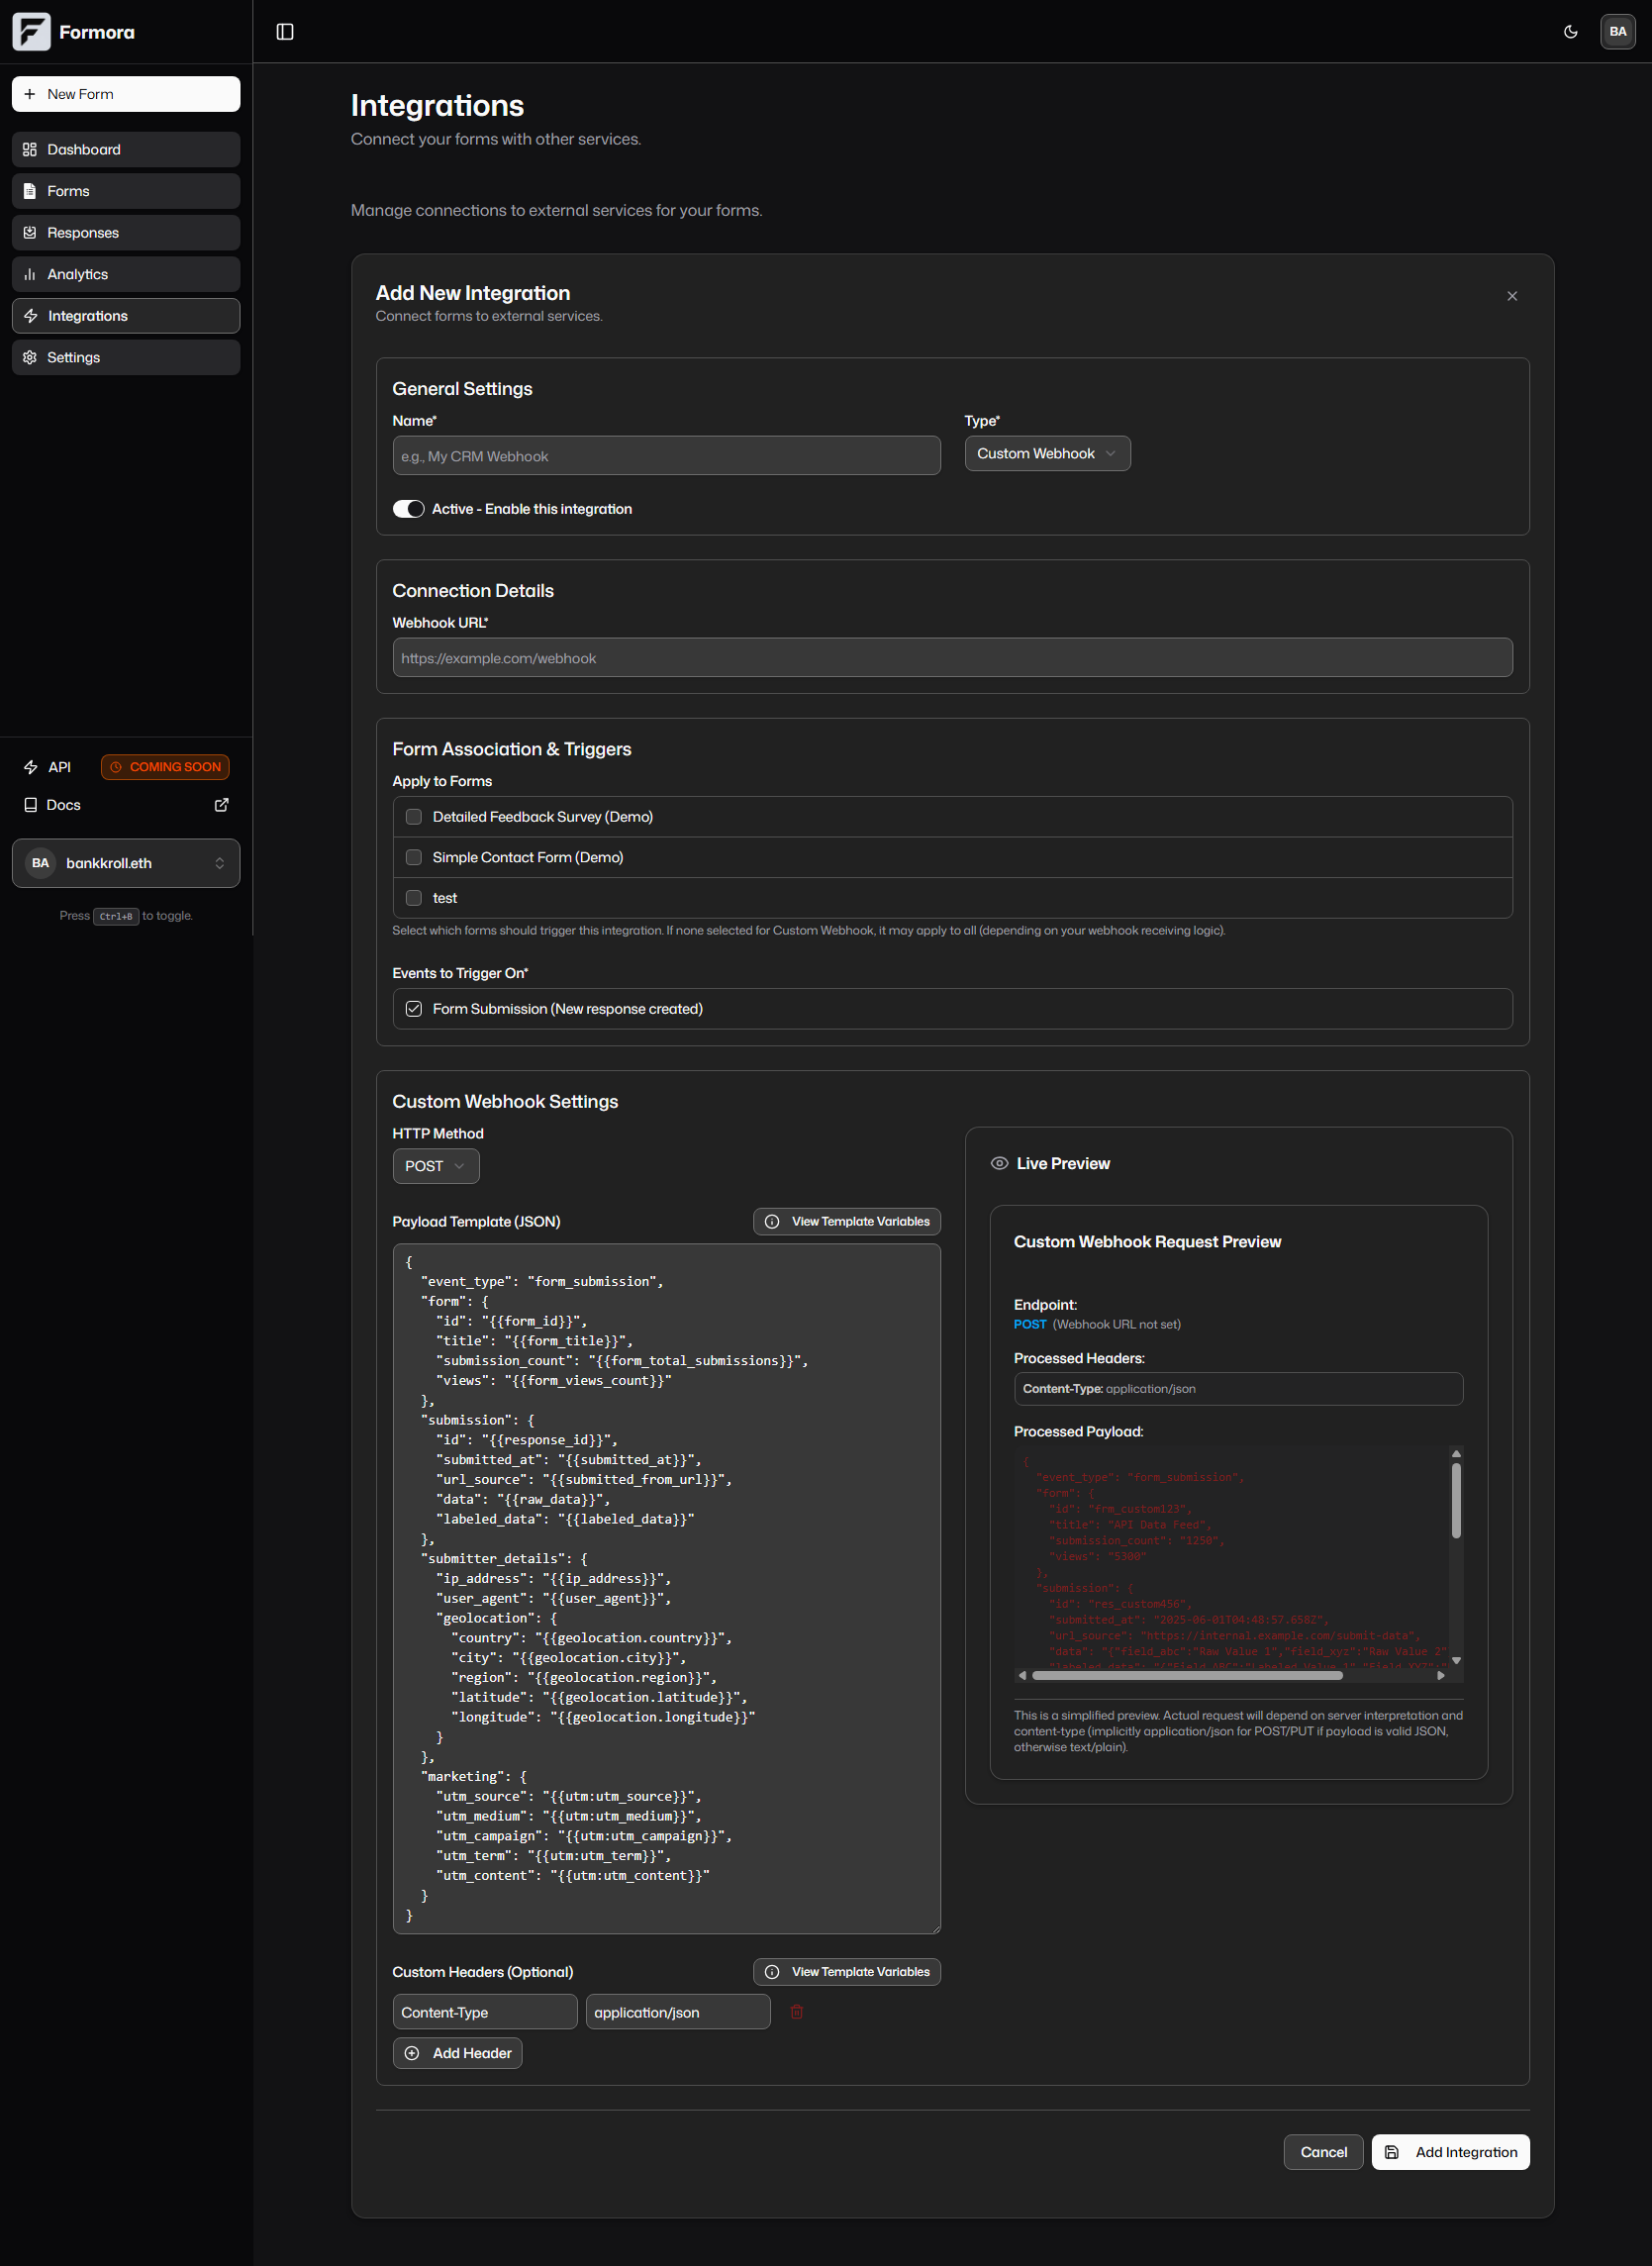Image resolution: width=1652 pixels, height=2266 pixels.
Task: Change the HTTP Method from POST
Action: (435, 1165)
